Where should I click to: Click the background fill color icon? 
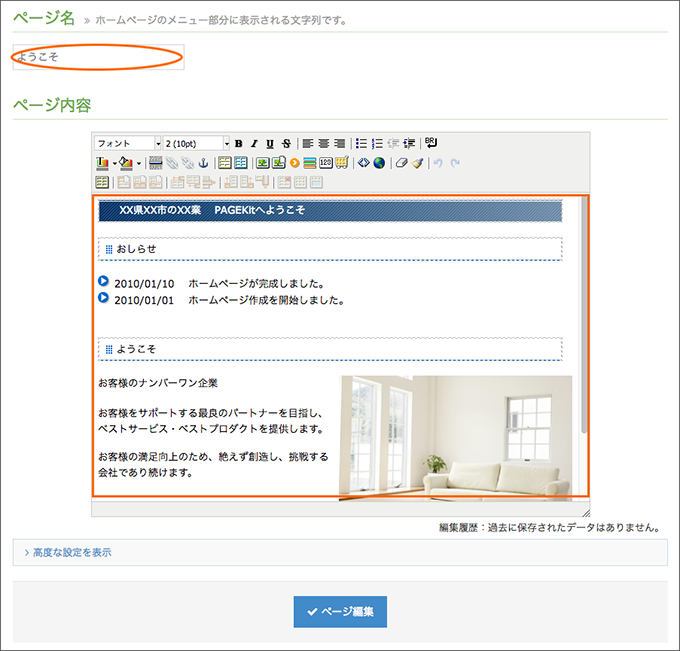pyautogui.click(x=126, y=163)
